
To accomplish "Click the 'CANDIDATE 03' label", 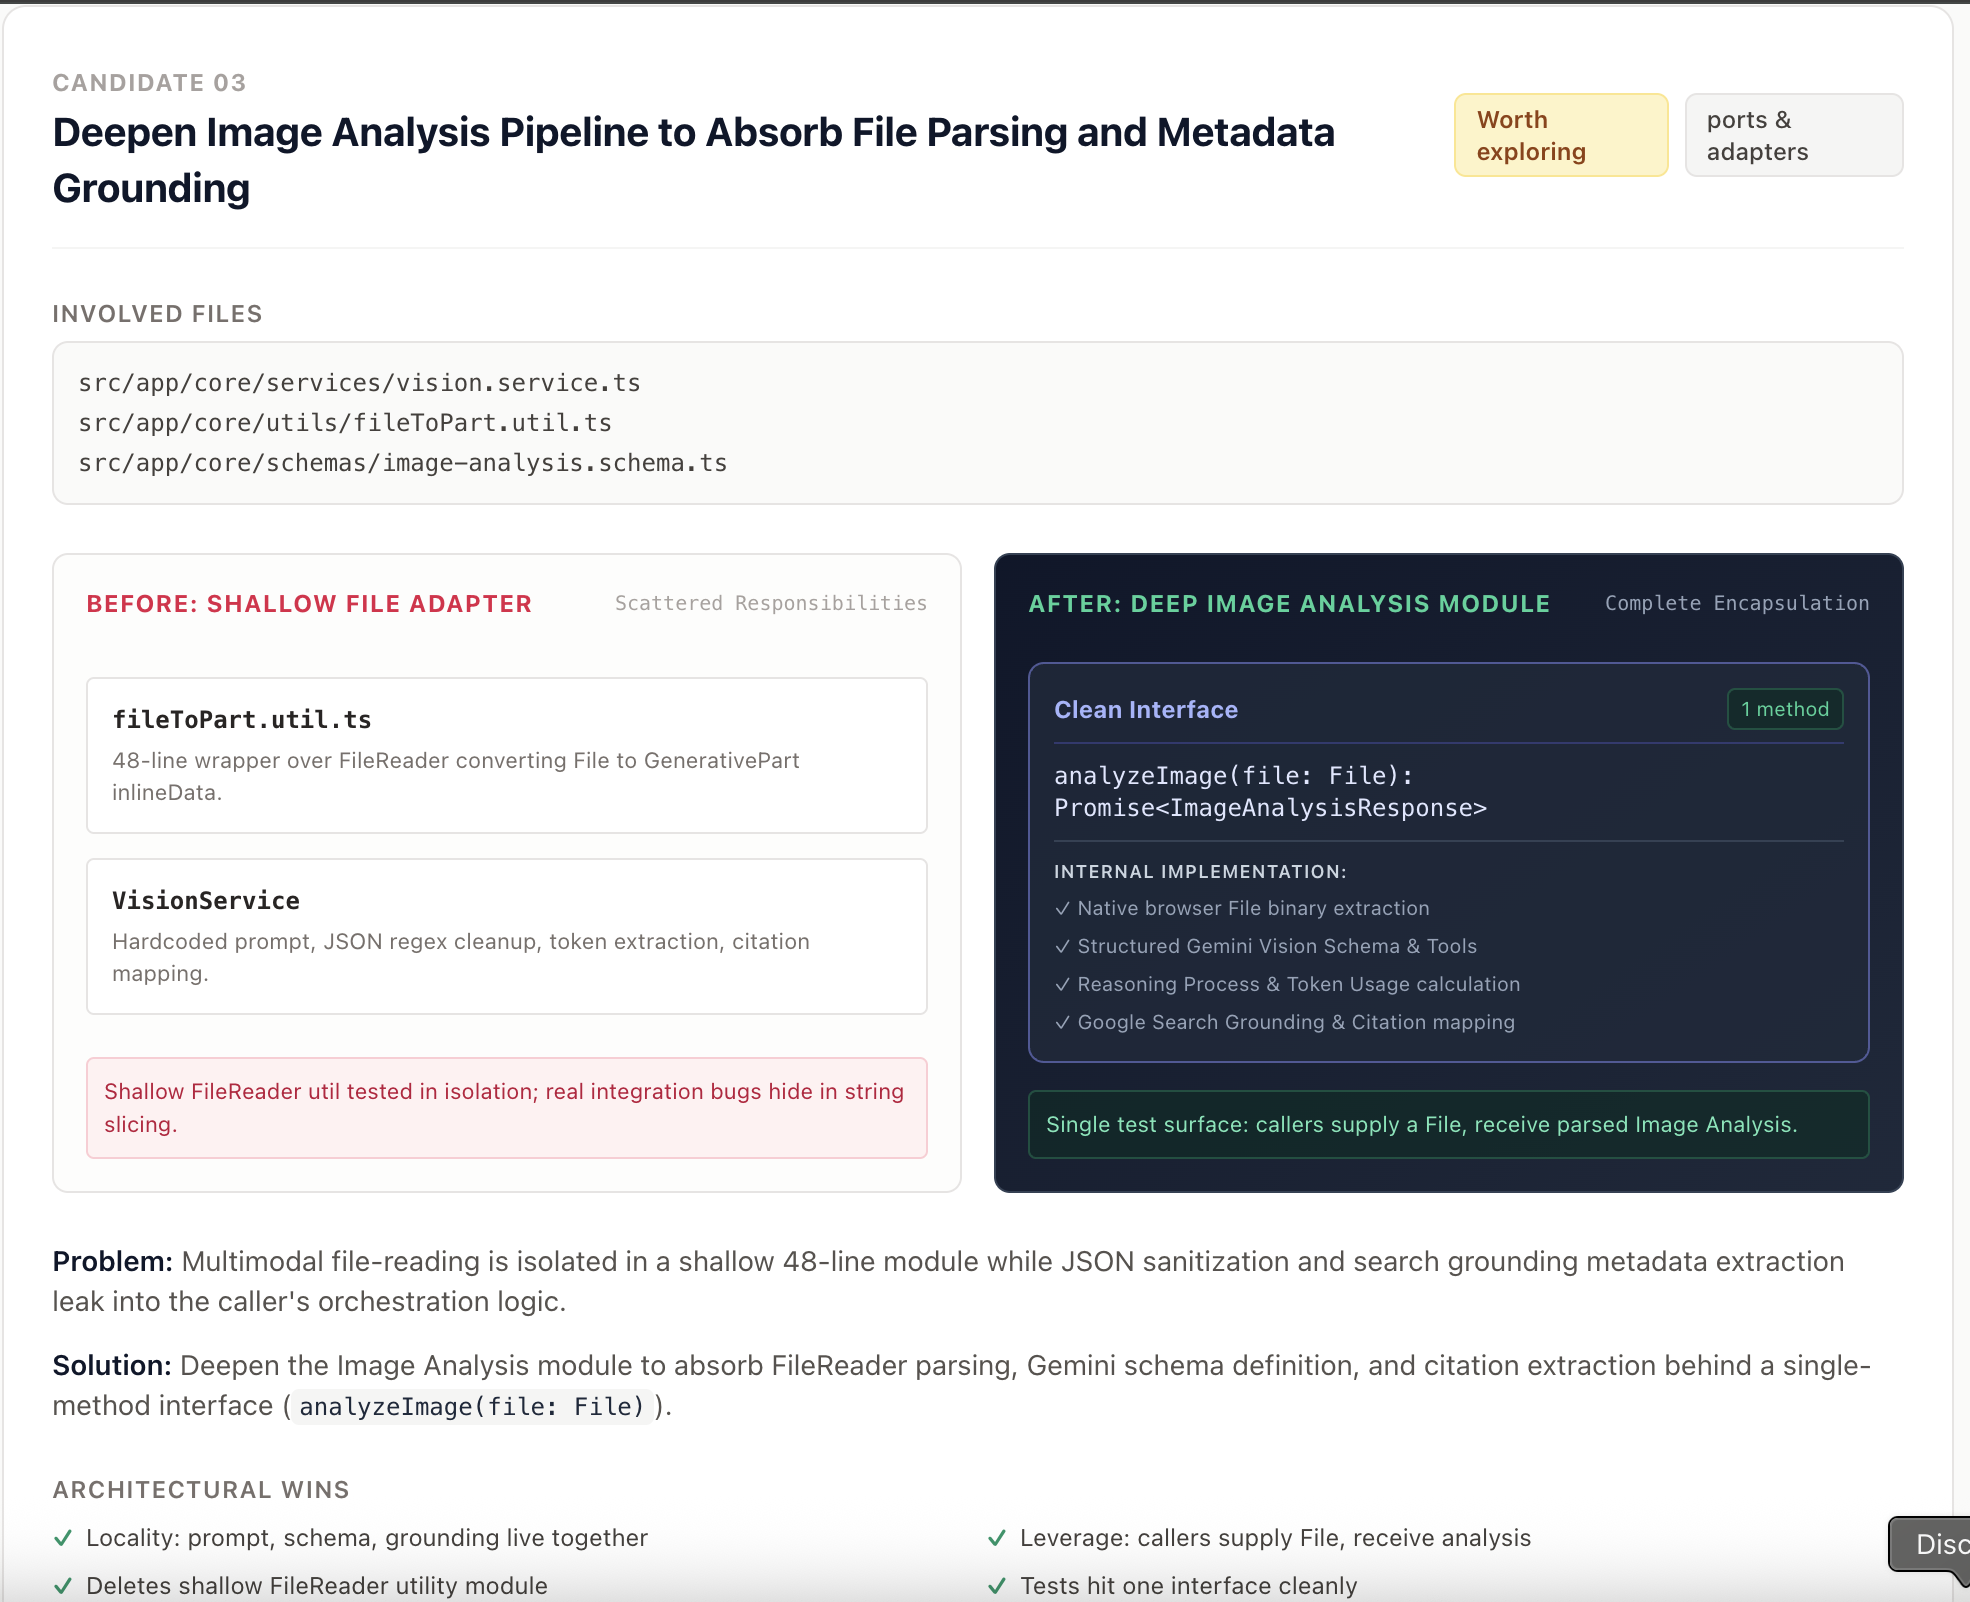I will [x=149, y=83].
